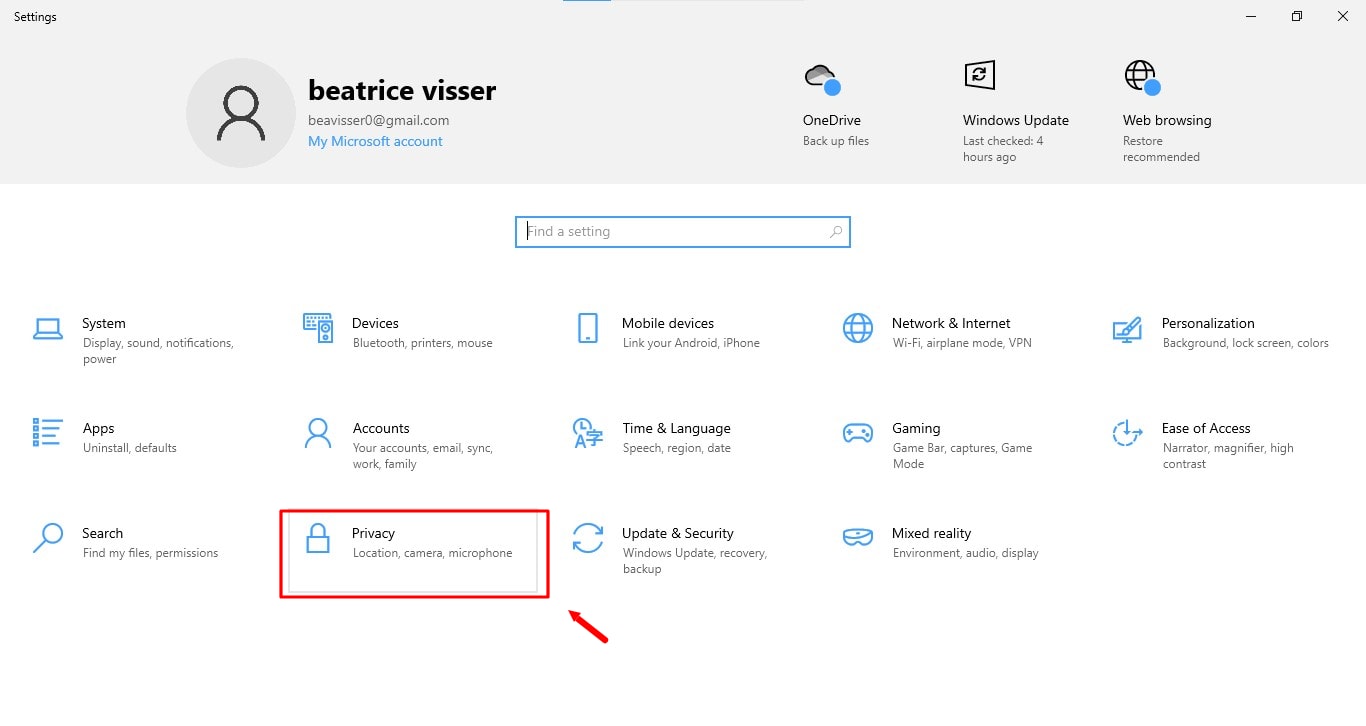The width and height of the screenshot is (1366, 726).
Task: Click the beavisser0@gmail.com email text
Action: click(379, 120)
